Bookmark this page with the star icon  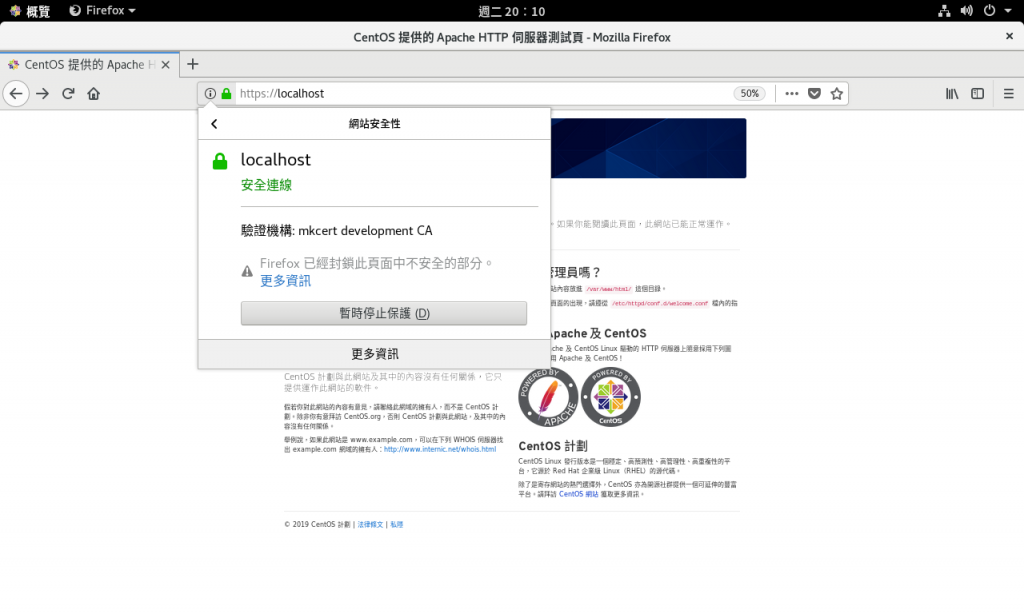837,93
